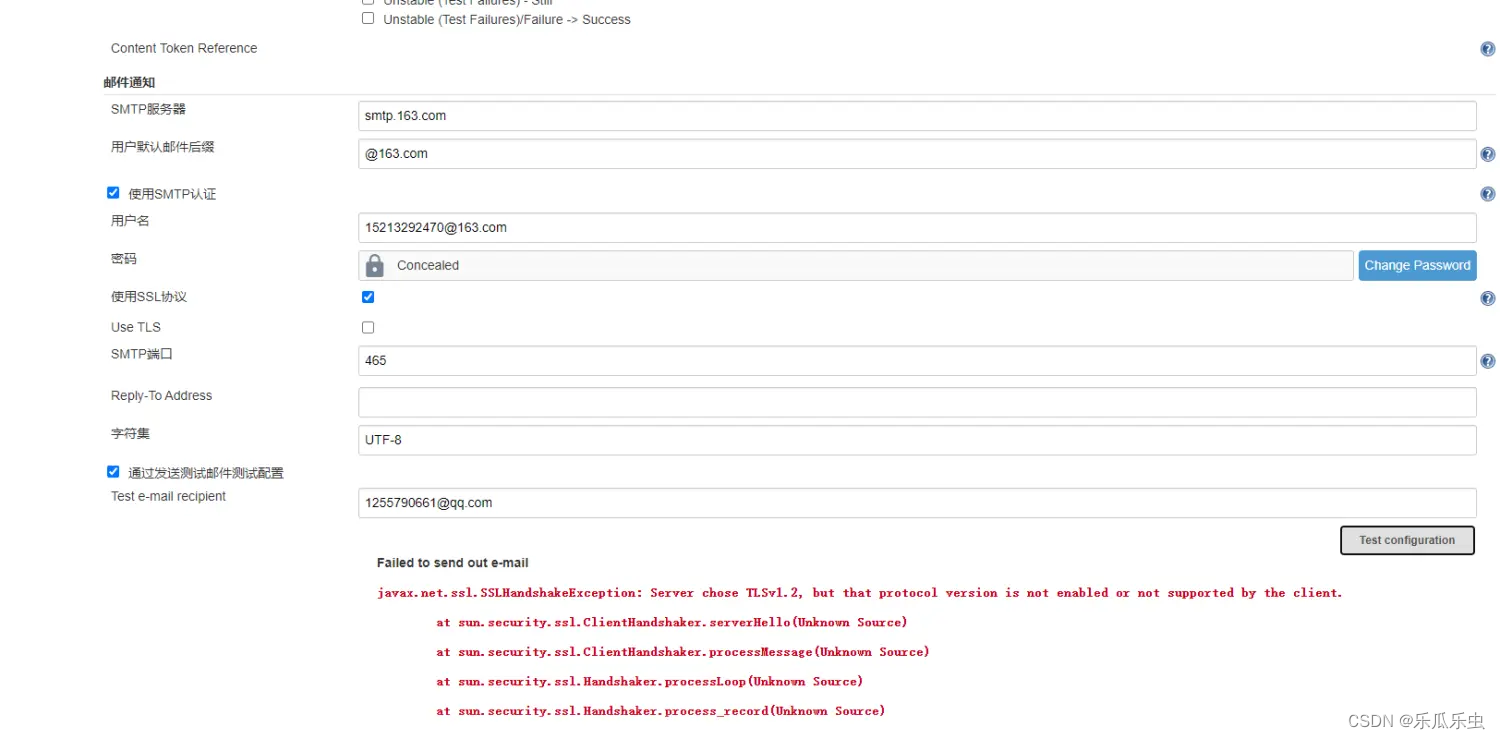This screenshot has height=739, width=1500.
Task: Open help beside the 用户默认邮件后缀 field
Action: (x=1487, y=153)
